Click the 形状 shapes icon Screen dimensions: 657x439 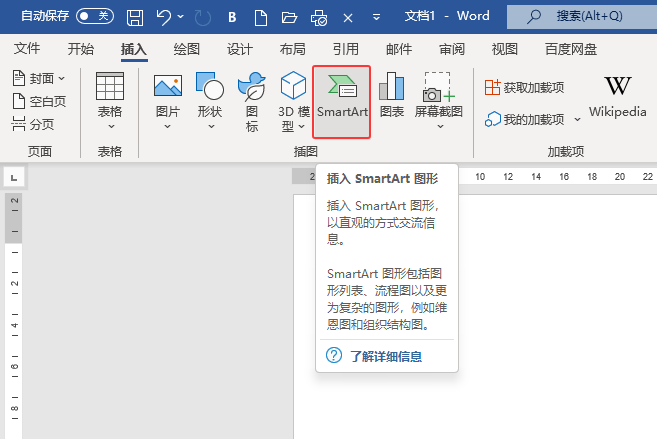210,86
